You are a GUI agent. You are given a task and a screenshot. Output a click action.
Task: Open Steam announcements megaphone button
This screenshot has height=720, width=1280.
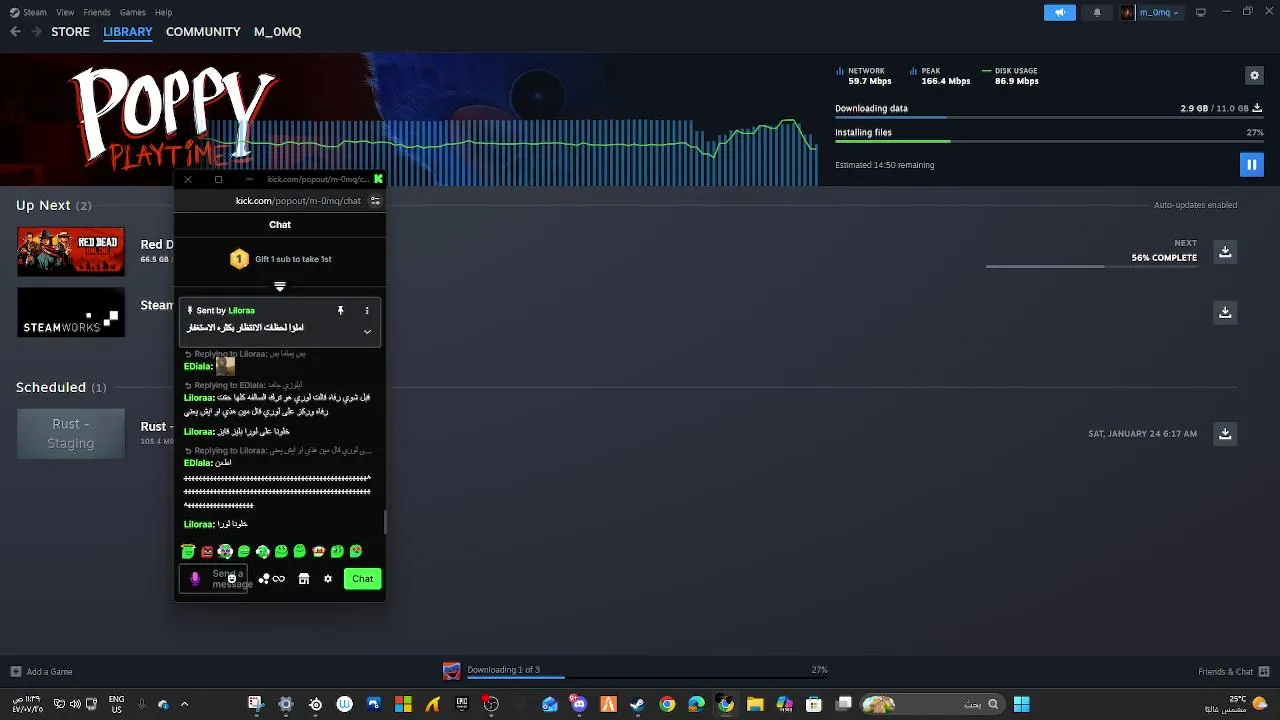[x=1060, y=12]
